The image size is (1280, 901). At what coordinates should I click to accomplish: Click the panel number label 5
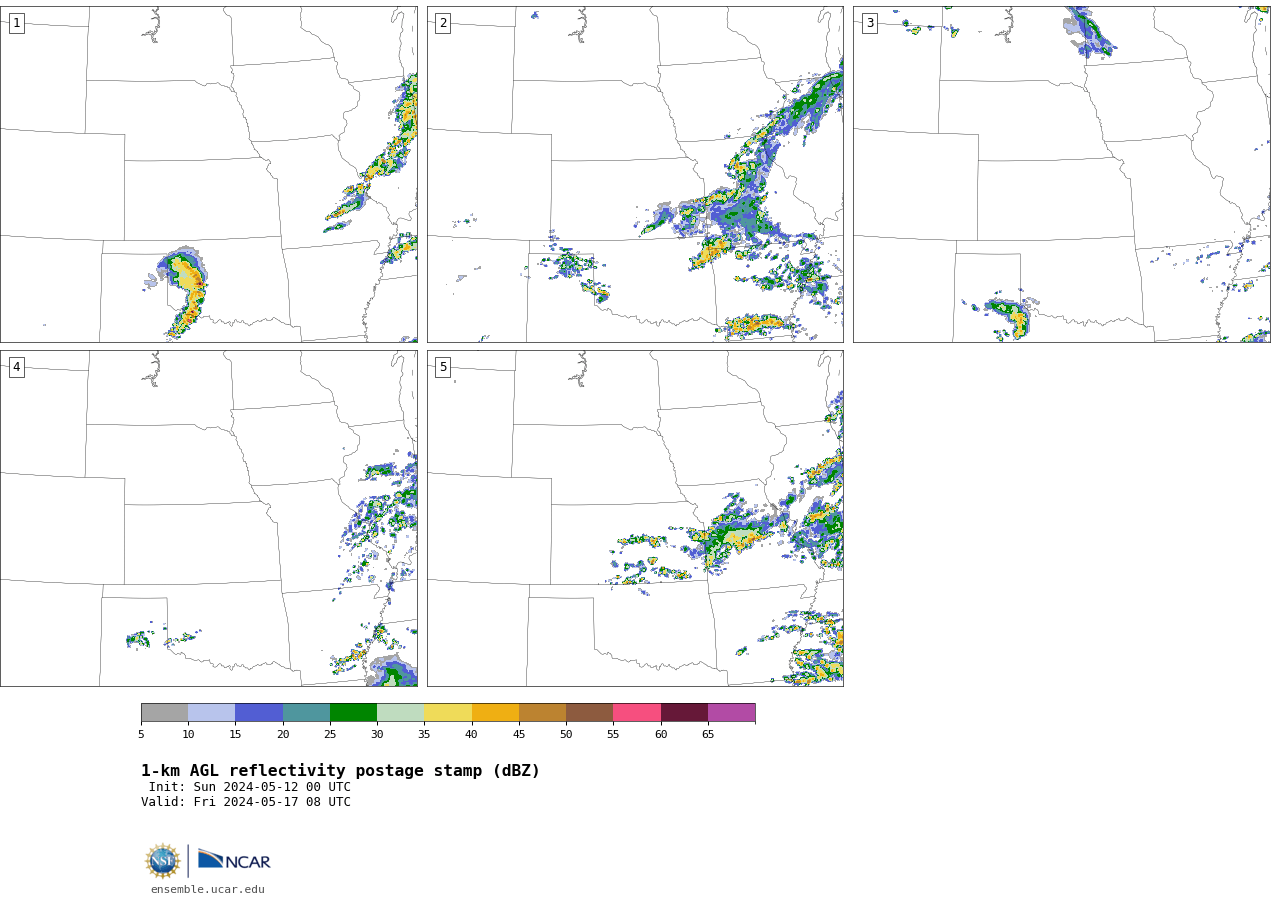(443, 367)
